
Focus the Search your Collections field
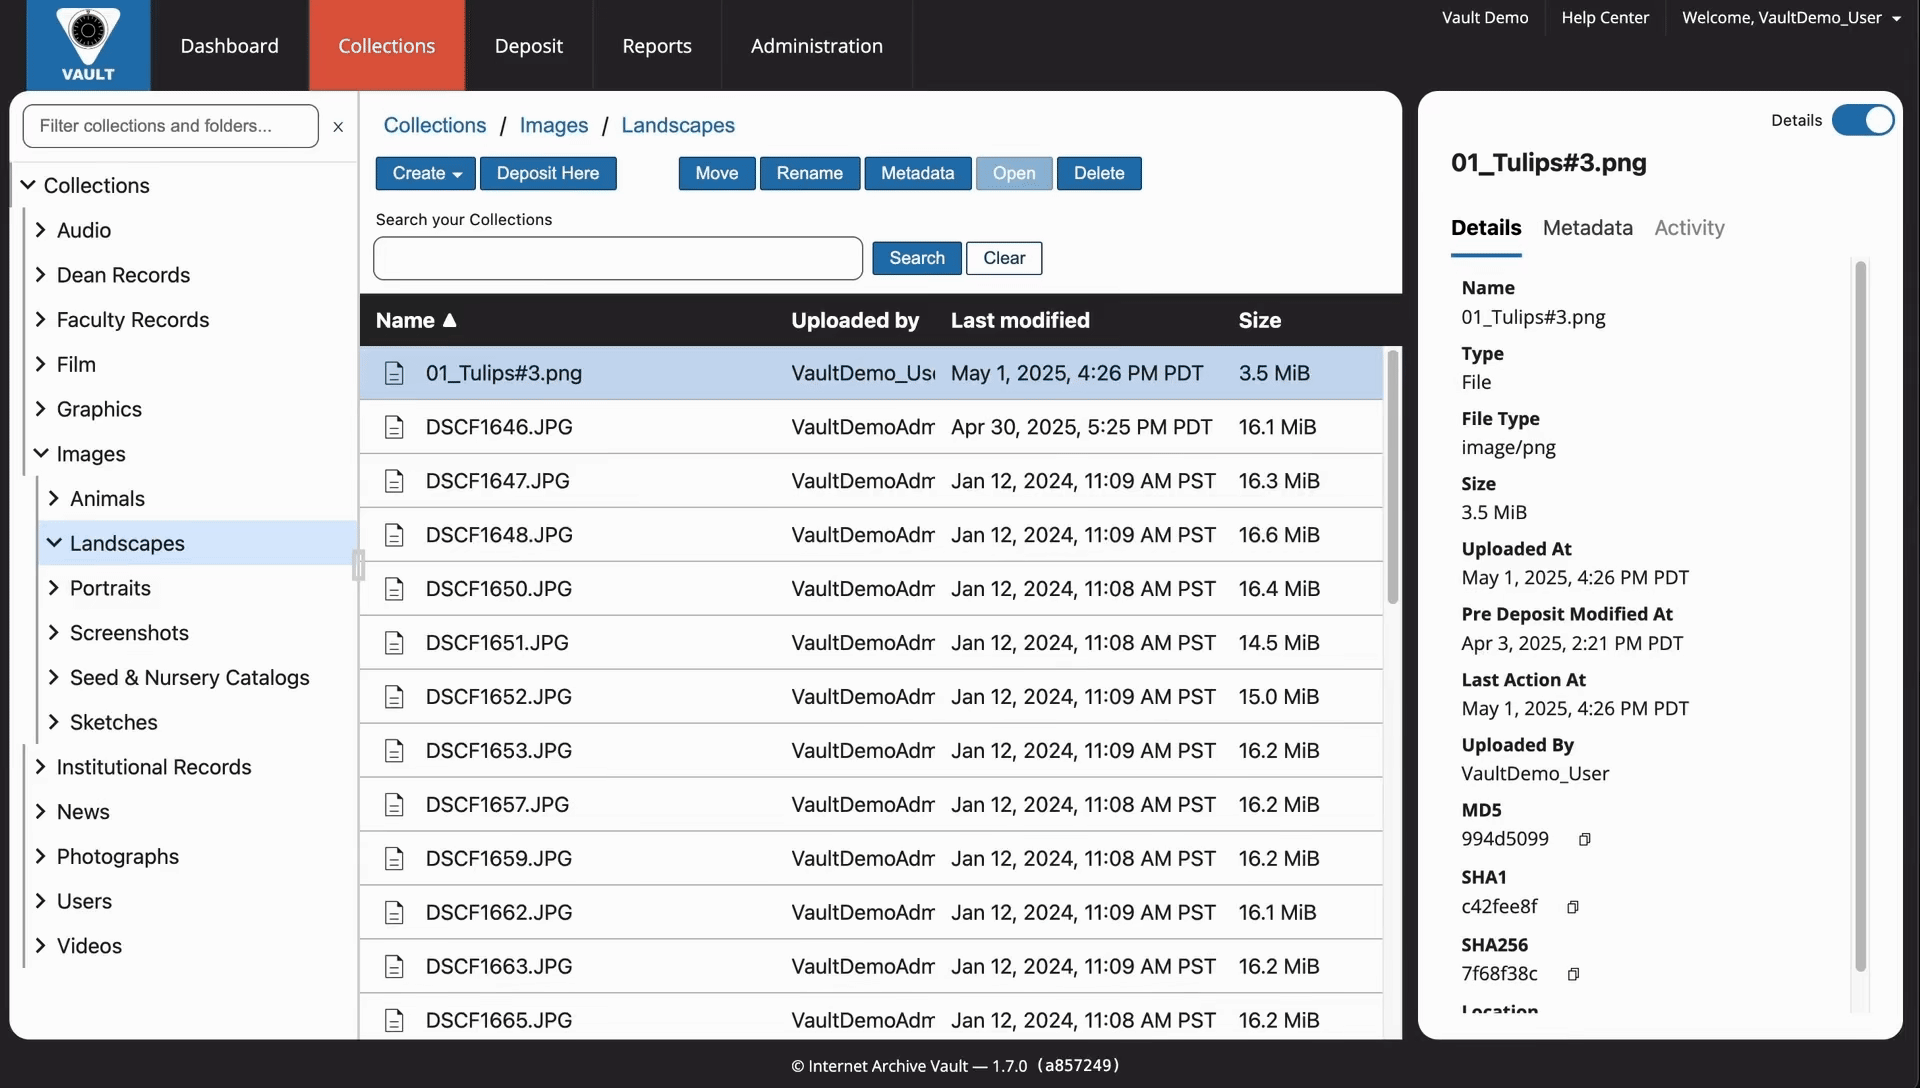click(x=618, y=259)
